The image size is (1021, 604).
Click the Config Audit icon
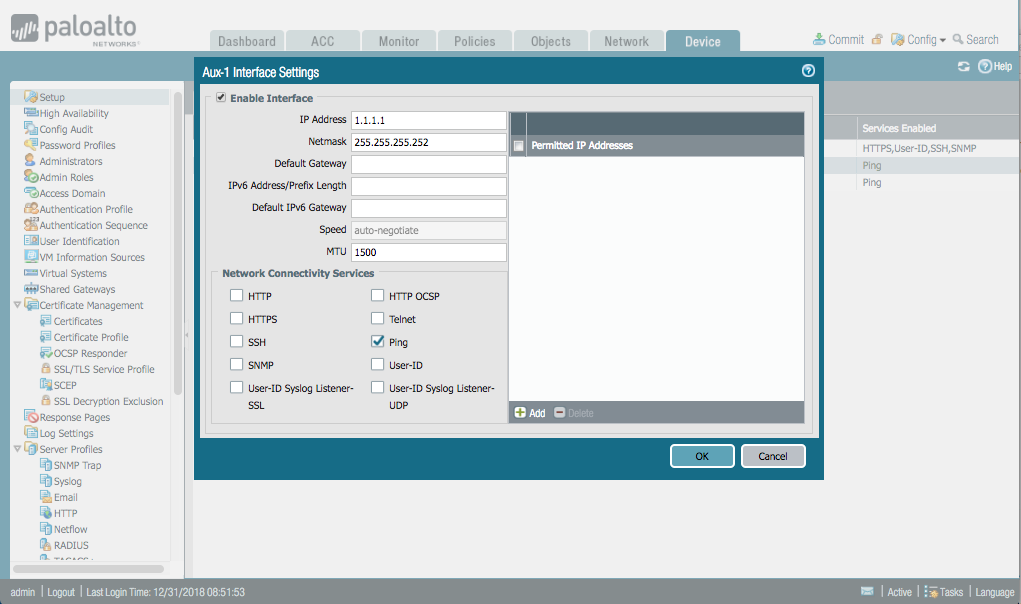point(31,128)
